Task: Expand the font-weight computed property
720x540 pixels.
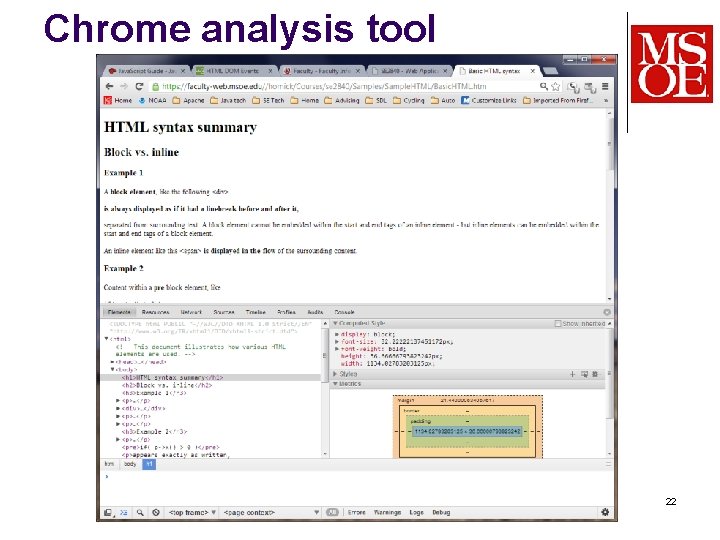Action: [338, 349]
